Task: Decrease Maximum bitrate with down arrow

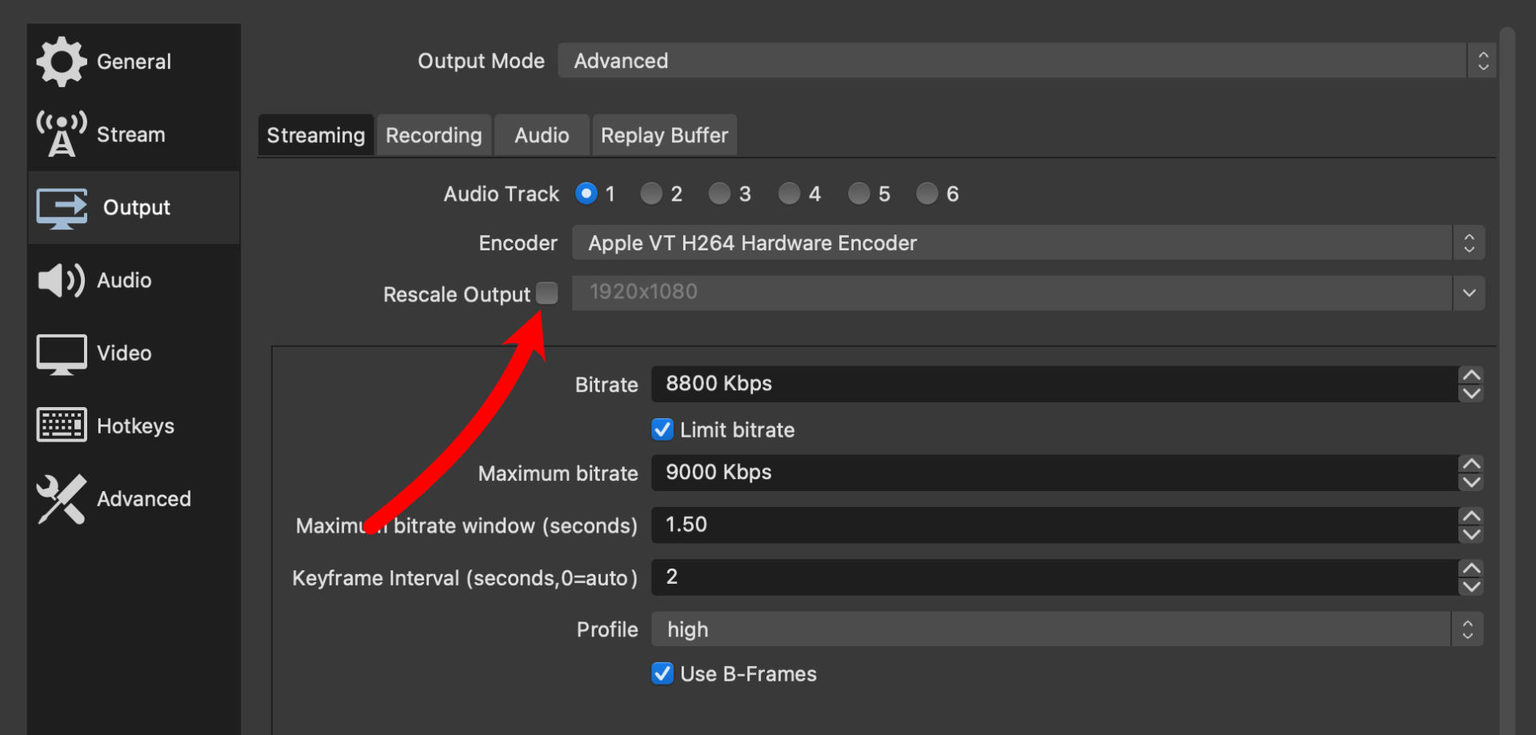Action: (x=1471, y=481)
